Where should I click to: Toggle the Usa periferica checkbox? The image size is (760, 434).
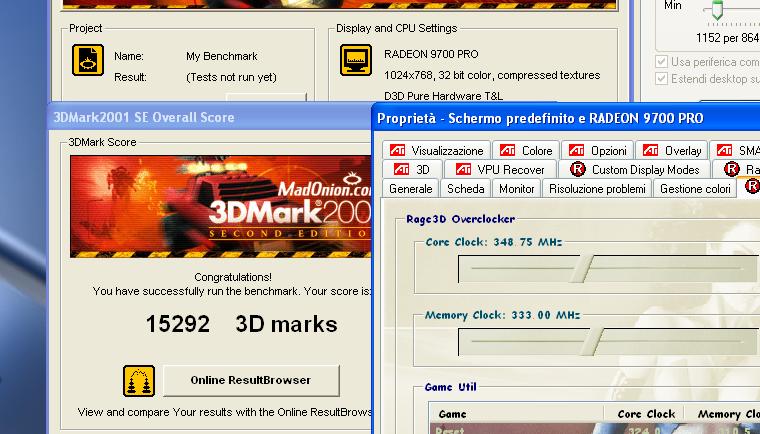pos(661,62)
